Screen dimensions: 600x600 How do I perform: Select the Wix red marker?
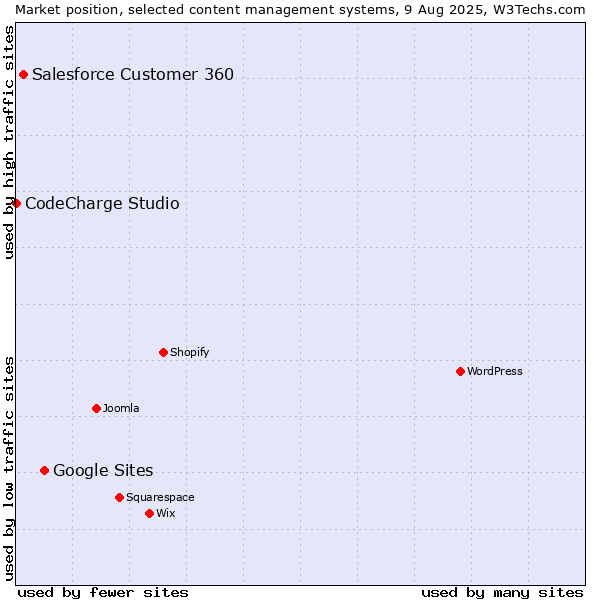[x=150, y=514]
